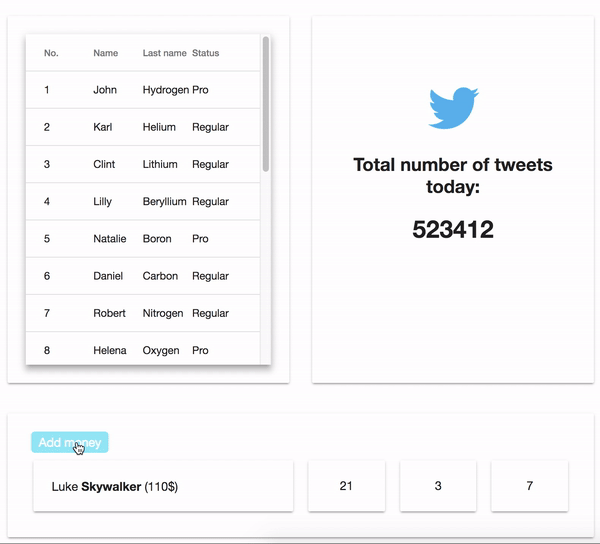Click the Status column header
Image resolution: width=600 pixels, height=544 pixels.
[x=205, y=53]
